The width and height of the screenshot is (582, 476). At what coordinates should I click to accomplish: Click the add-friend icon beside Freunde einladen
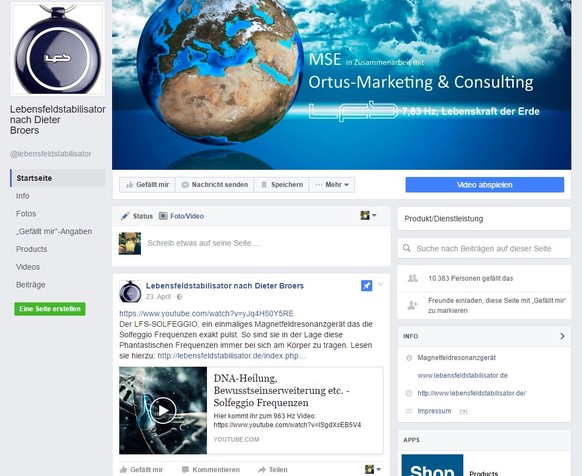click(x=413, y=305)
